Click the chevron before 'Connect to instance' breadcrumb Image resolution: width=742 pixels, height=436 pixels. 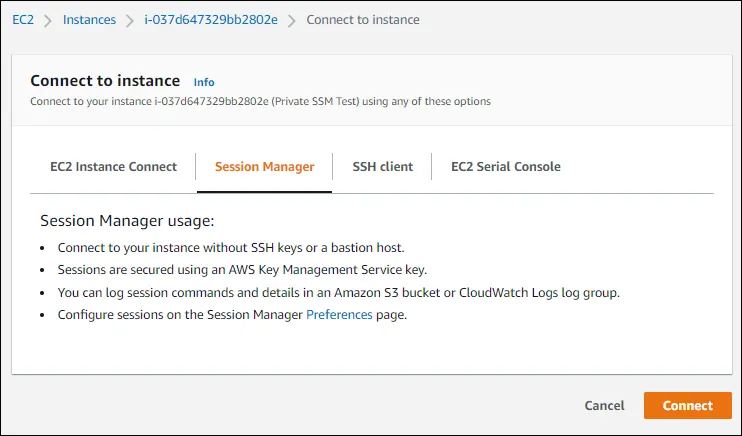click(x=292, y=20)
